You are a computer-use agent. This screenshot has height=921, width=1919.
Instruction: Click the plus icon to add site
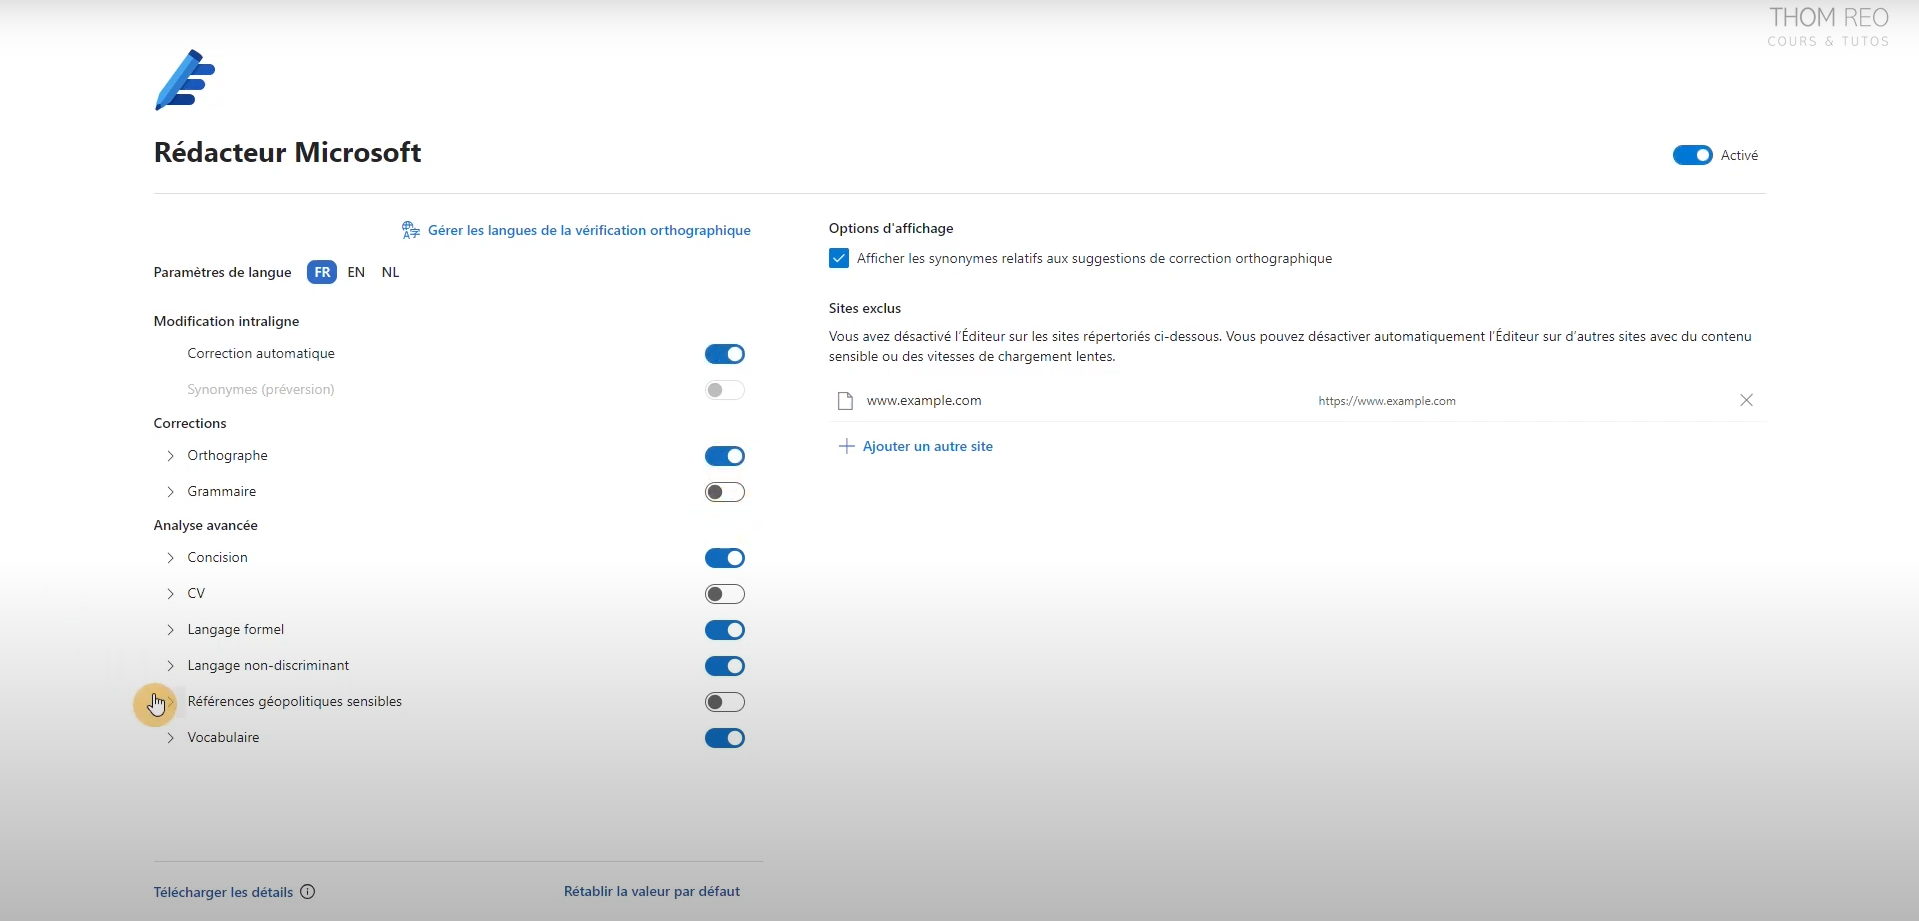pos(846,446)
